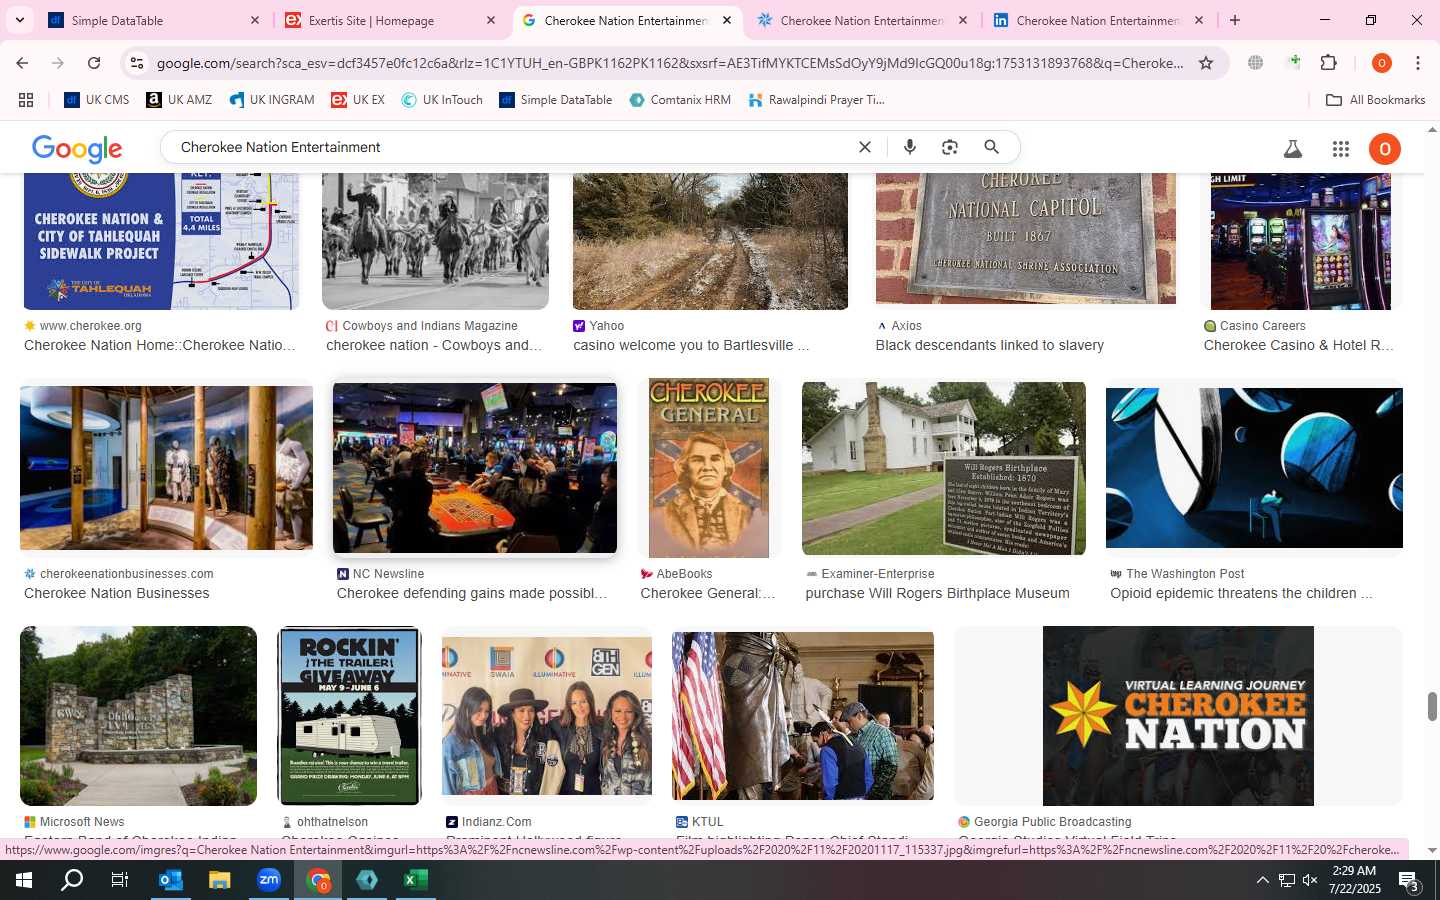
Task: Open the Google account avatar
Action: tap(1385, 149)
